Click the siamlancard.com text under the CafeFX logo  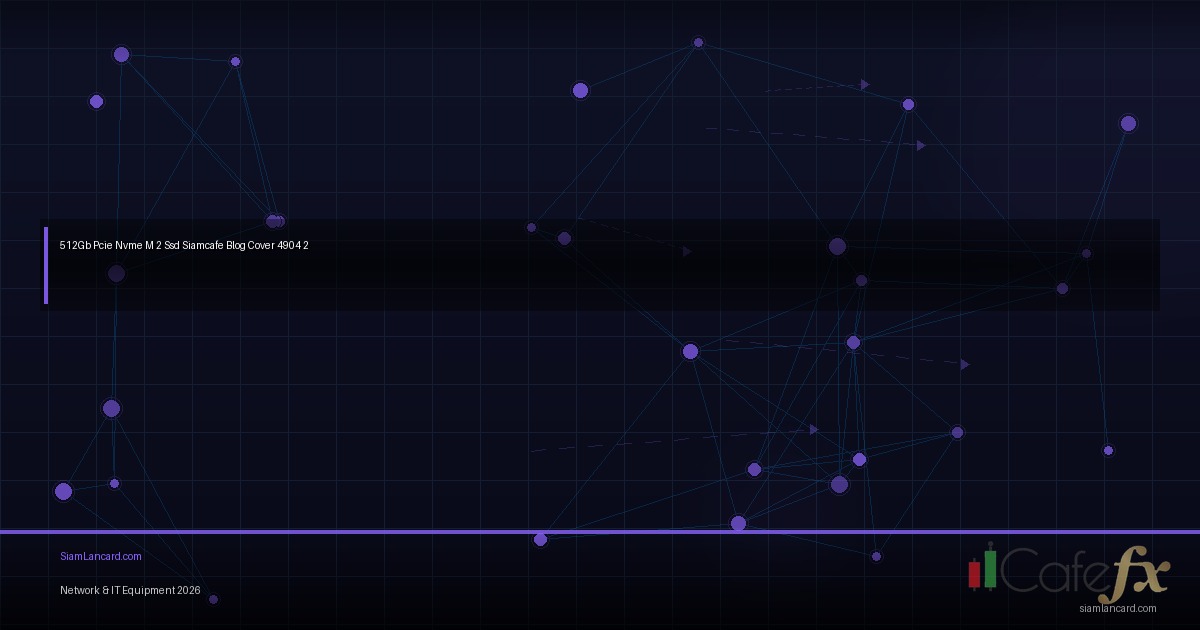click(1117, 608)
